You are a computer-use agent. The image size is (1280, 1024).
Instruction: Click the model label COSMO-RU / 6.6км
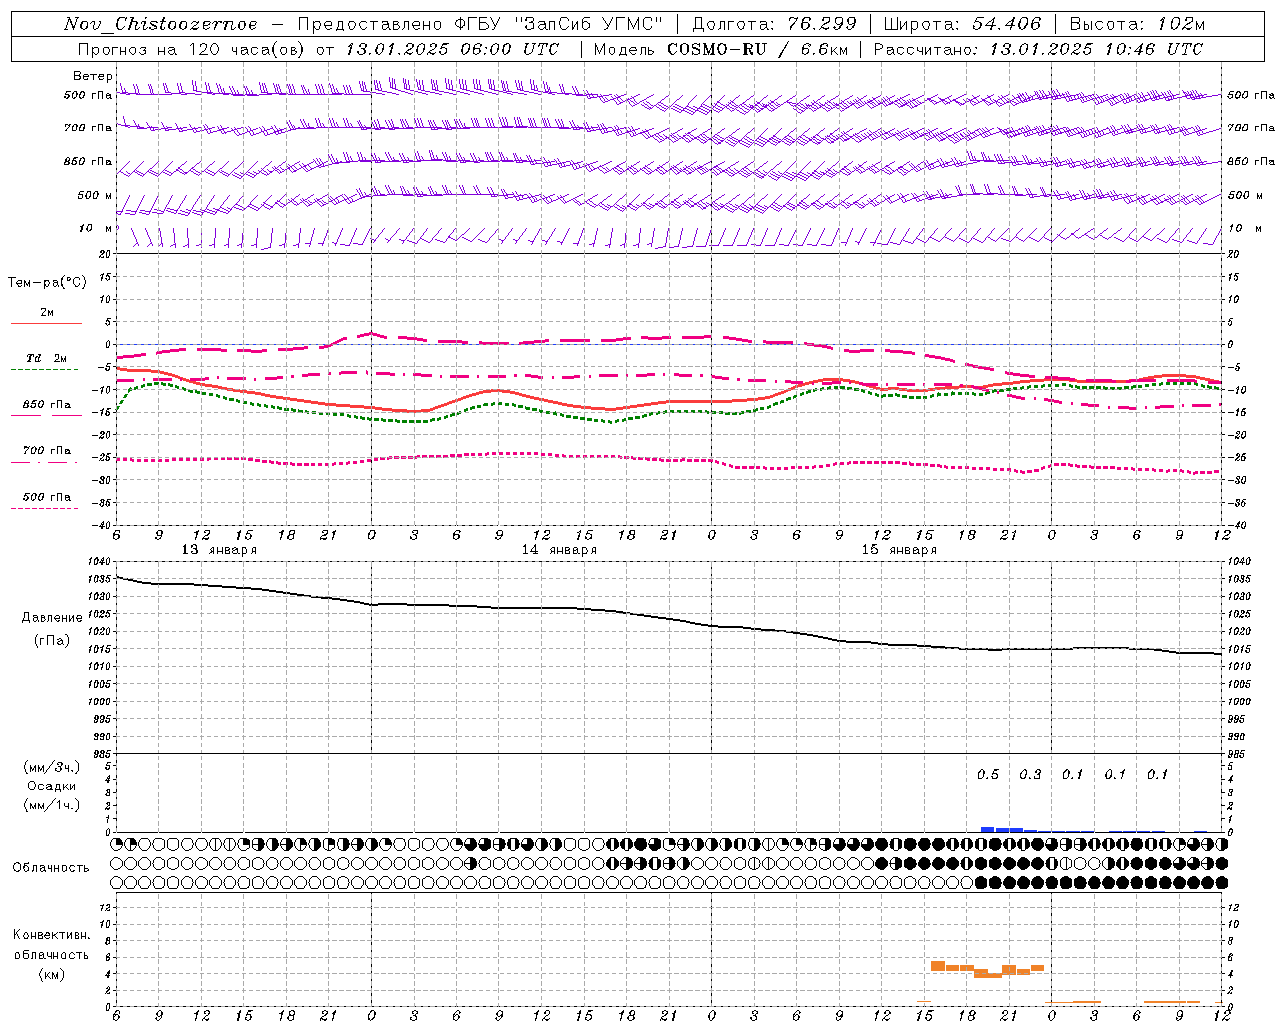[x=757, y=49]
